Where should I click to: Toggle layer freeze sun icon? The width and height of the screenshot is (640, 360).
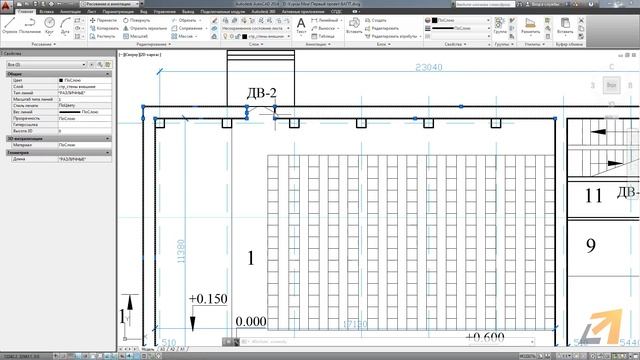[231, 36]
